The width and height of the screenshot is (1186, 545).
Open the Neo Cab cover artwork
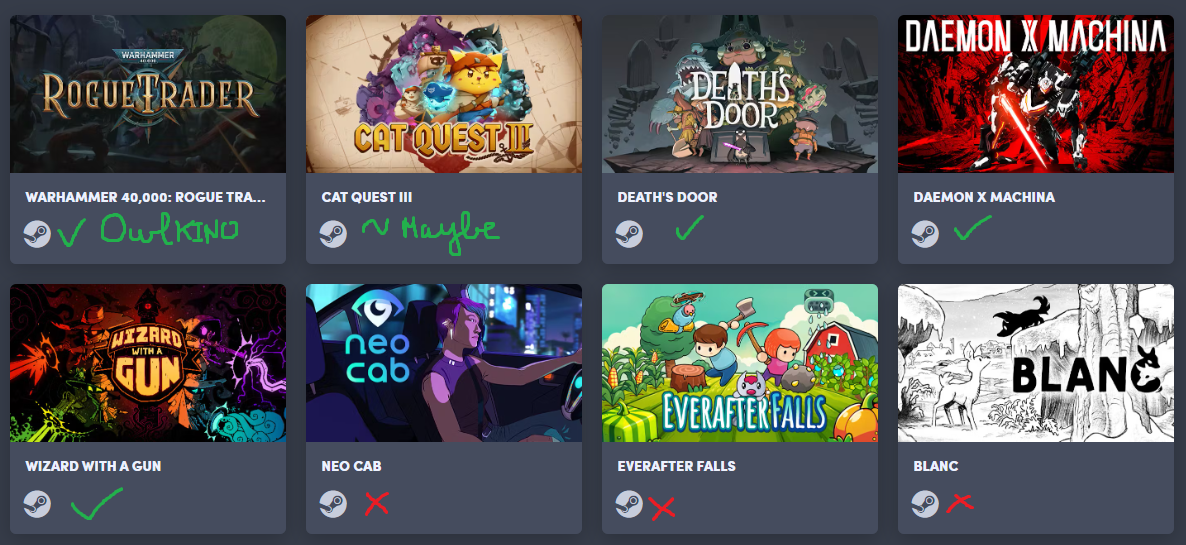click(x=444, y=363)
